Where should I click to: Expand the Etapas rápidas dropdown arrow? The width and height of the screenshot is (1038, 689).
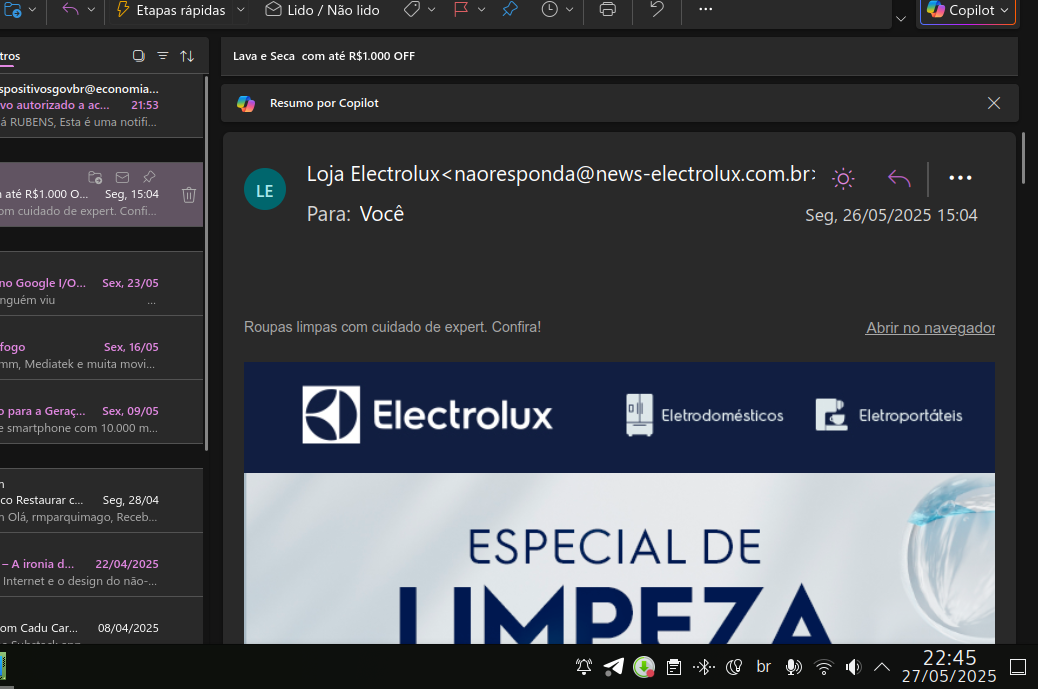click(241, 10)
